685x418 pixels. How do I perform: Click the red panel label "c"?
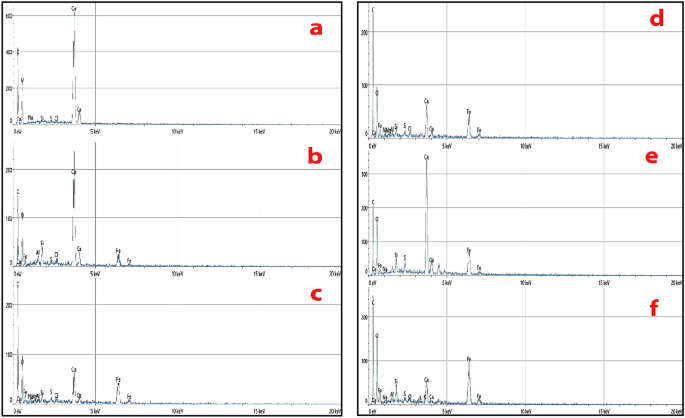pyautogui.click(x=316, y=294)
